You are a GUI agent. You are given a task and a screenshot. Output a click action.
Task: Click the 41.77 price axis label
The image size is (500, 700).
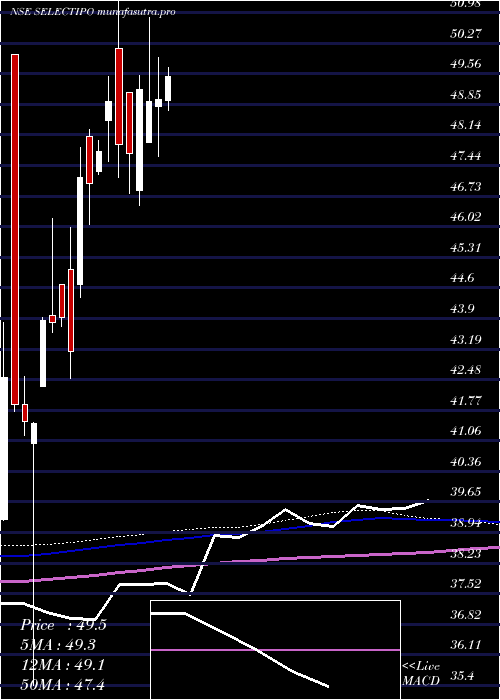[x=466, y=401]
